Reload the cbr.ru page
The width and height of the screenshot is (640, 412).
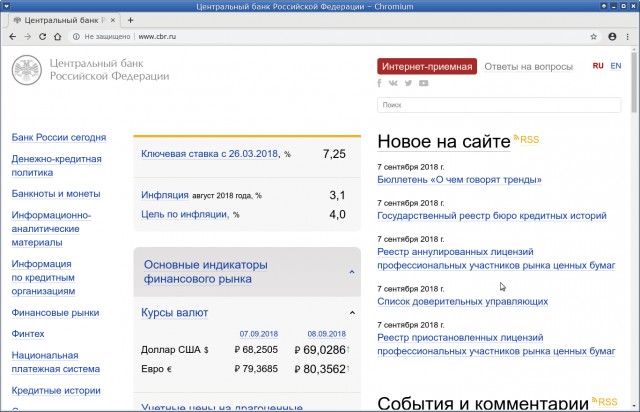point(42,37)
